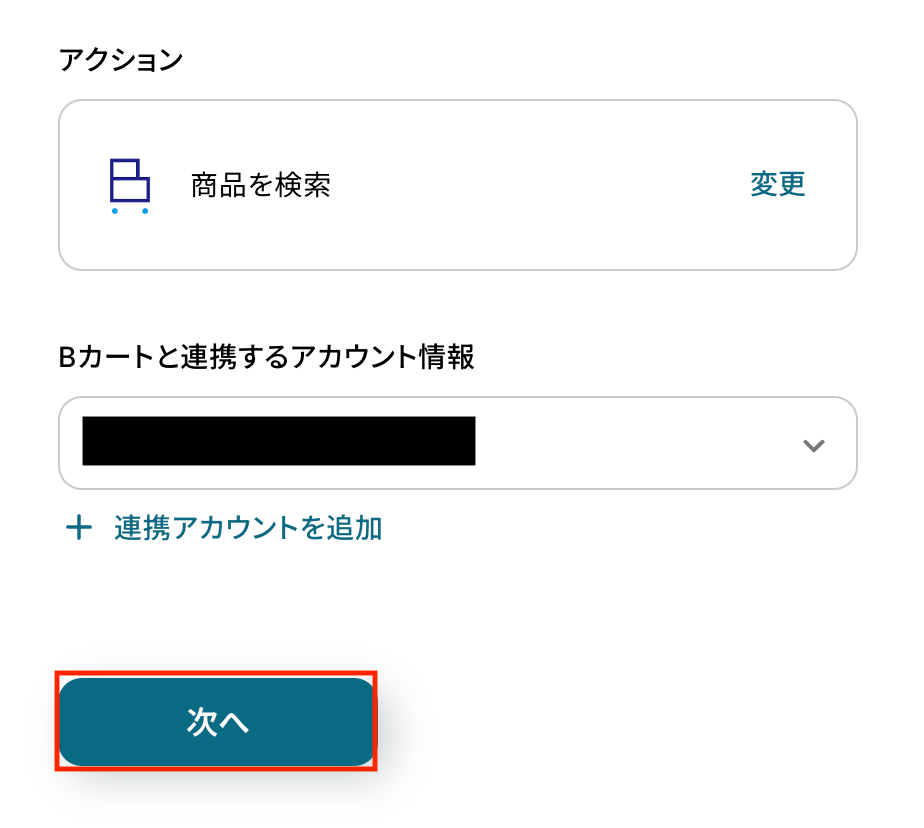This screenshot has height=828, width=924.
Task: Change the 商品を検索 action via 変更
Action: click(x=777, y=184)
